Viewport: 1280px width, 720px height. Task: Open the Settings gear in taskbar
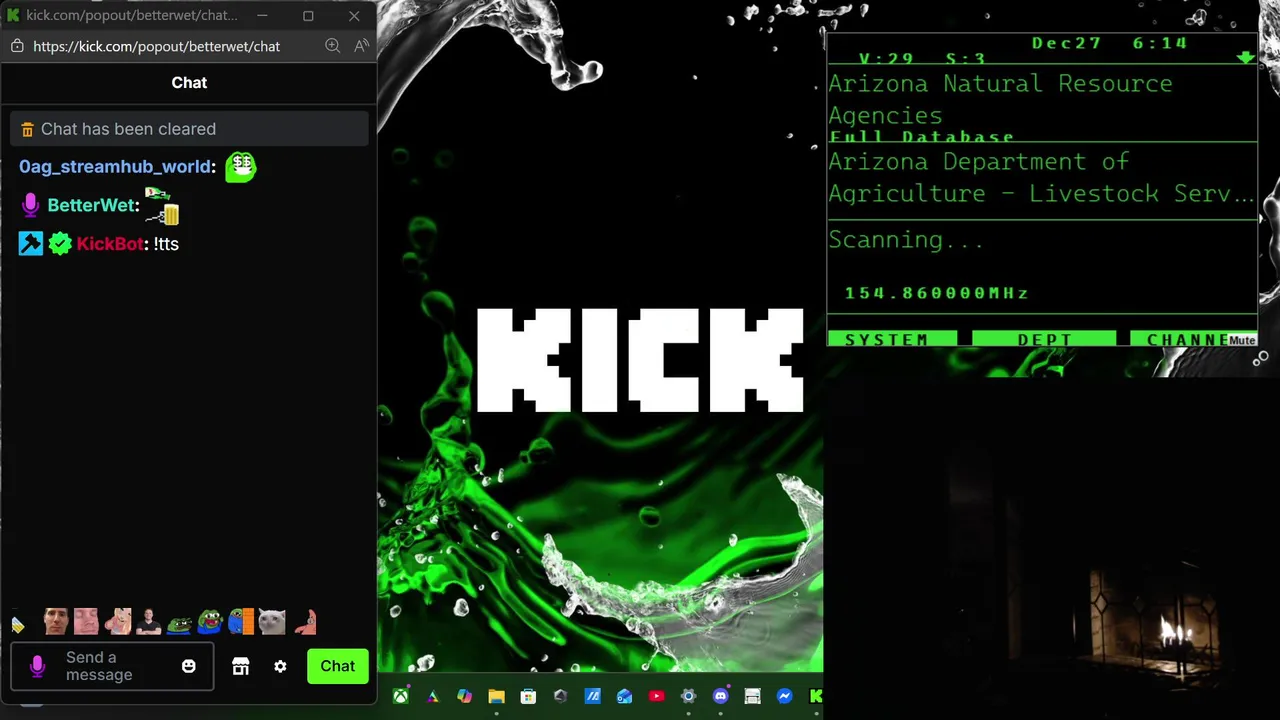click(x=688, y=696)
